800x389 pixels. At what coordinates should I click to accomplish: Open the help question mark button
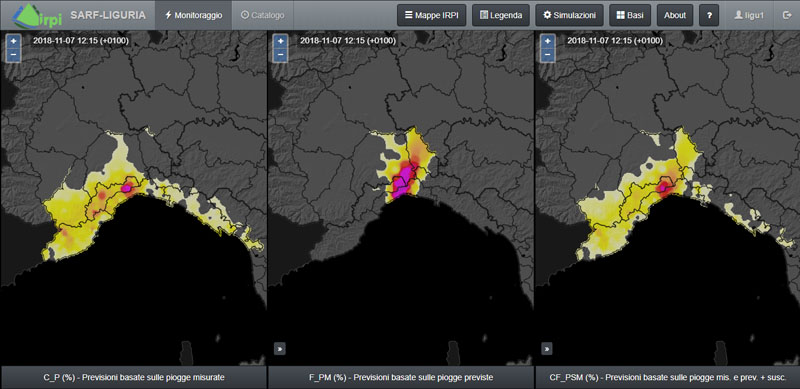tap(709, 15)
